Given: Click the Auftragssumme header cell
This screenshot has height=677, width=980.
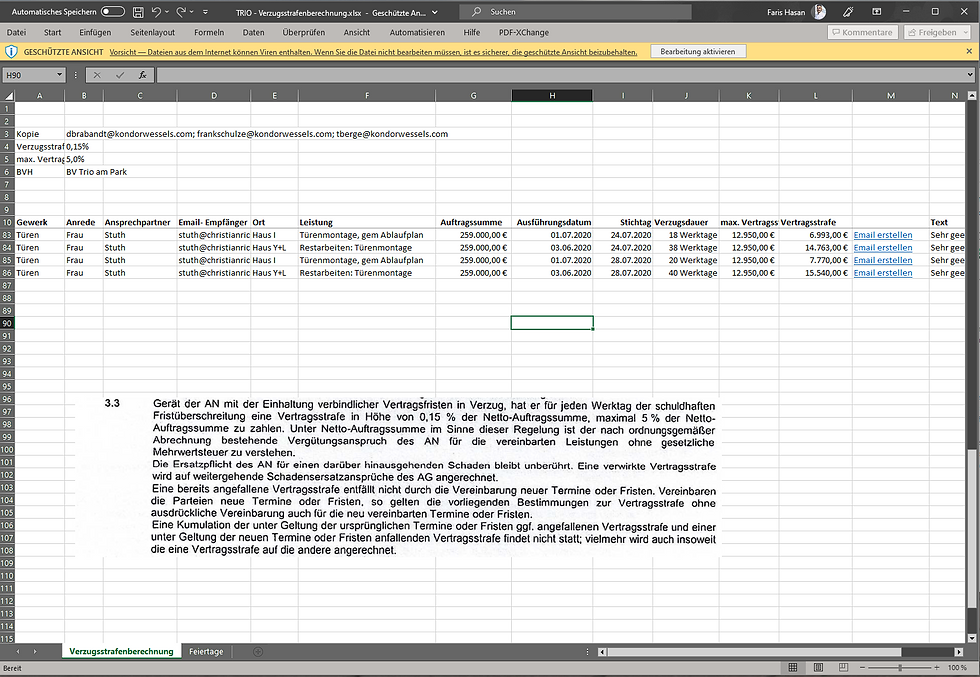Looking at the screenshot, I should click(473, 222).
